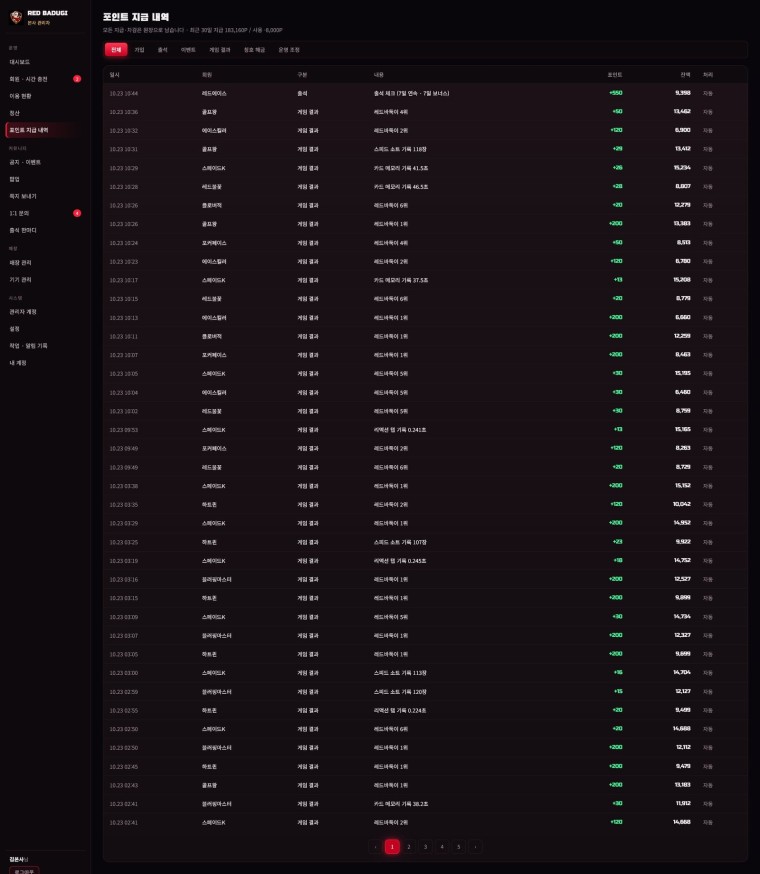Click the 스피드 소트 기록 113장 cell
760x874 pixels.
(x=400, y=673)
